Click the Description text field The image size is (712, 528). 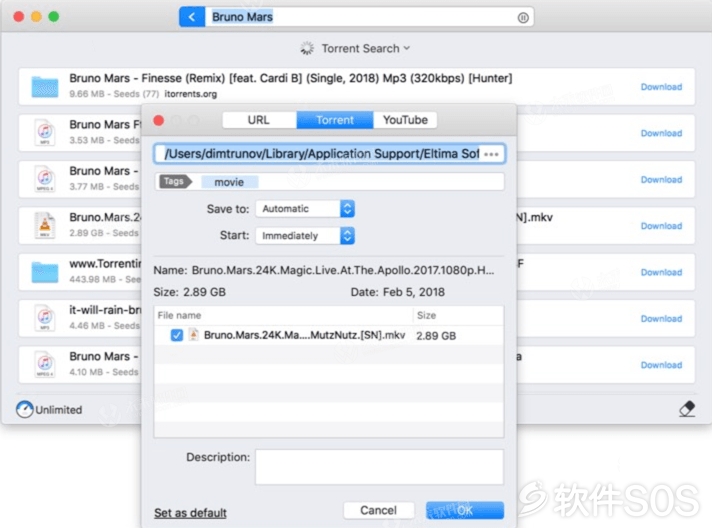coord(379,467)
